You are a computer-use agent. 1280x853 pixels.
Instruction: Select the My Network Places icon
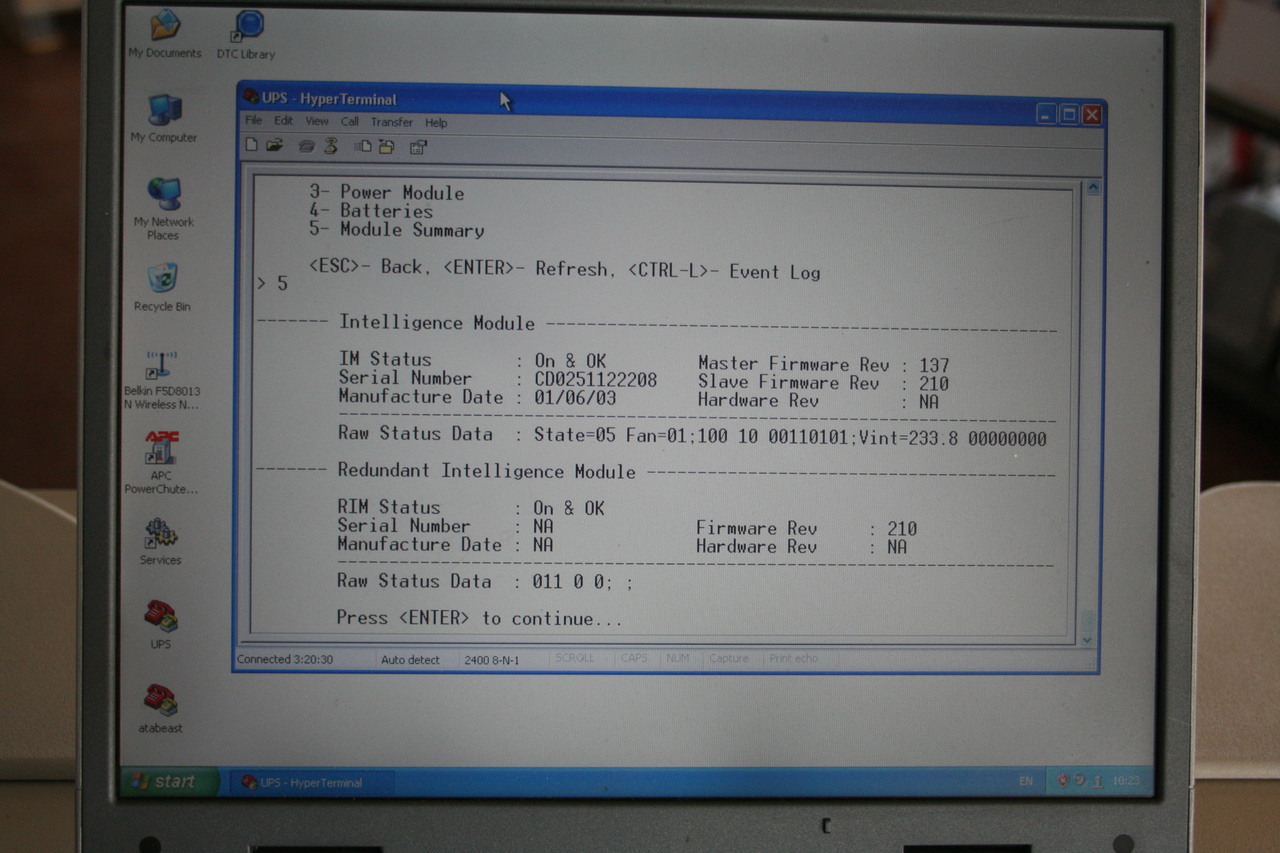(163, 208)
